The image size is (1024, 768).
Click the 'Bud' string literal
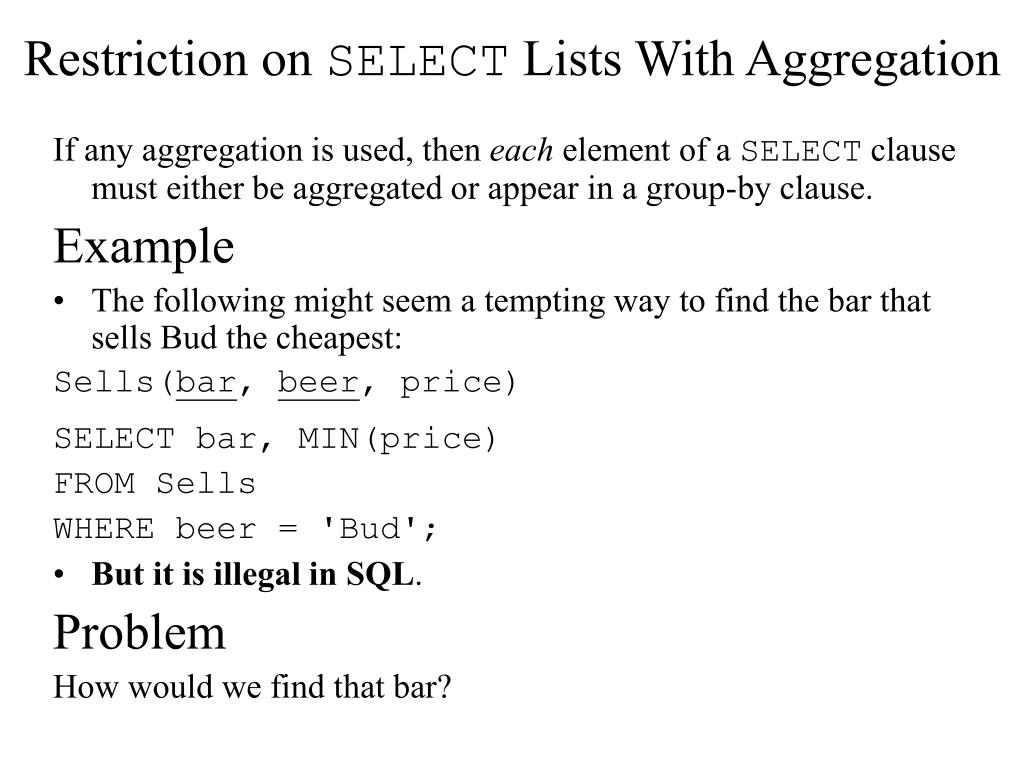tap(369, 529)
